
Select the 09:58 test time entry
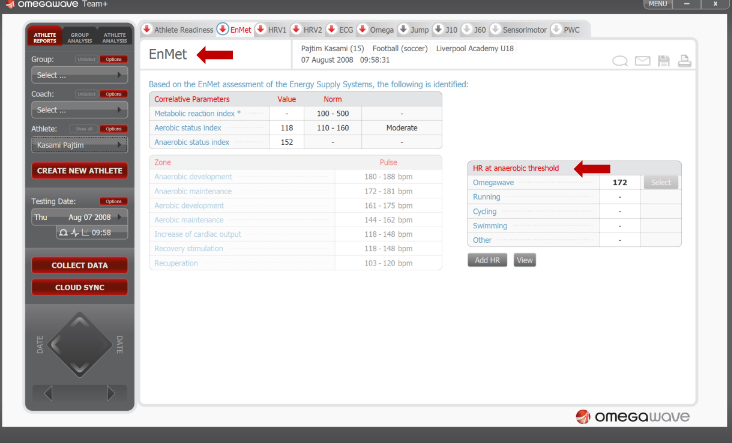[92, 232]
